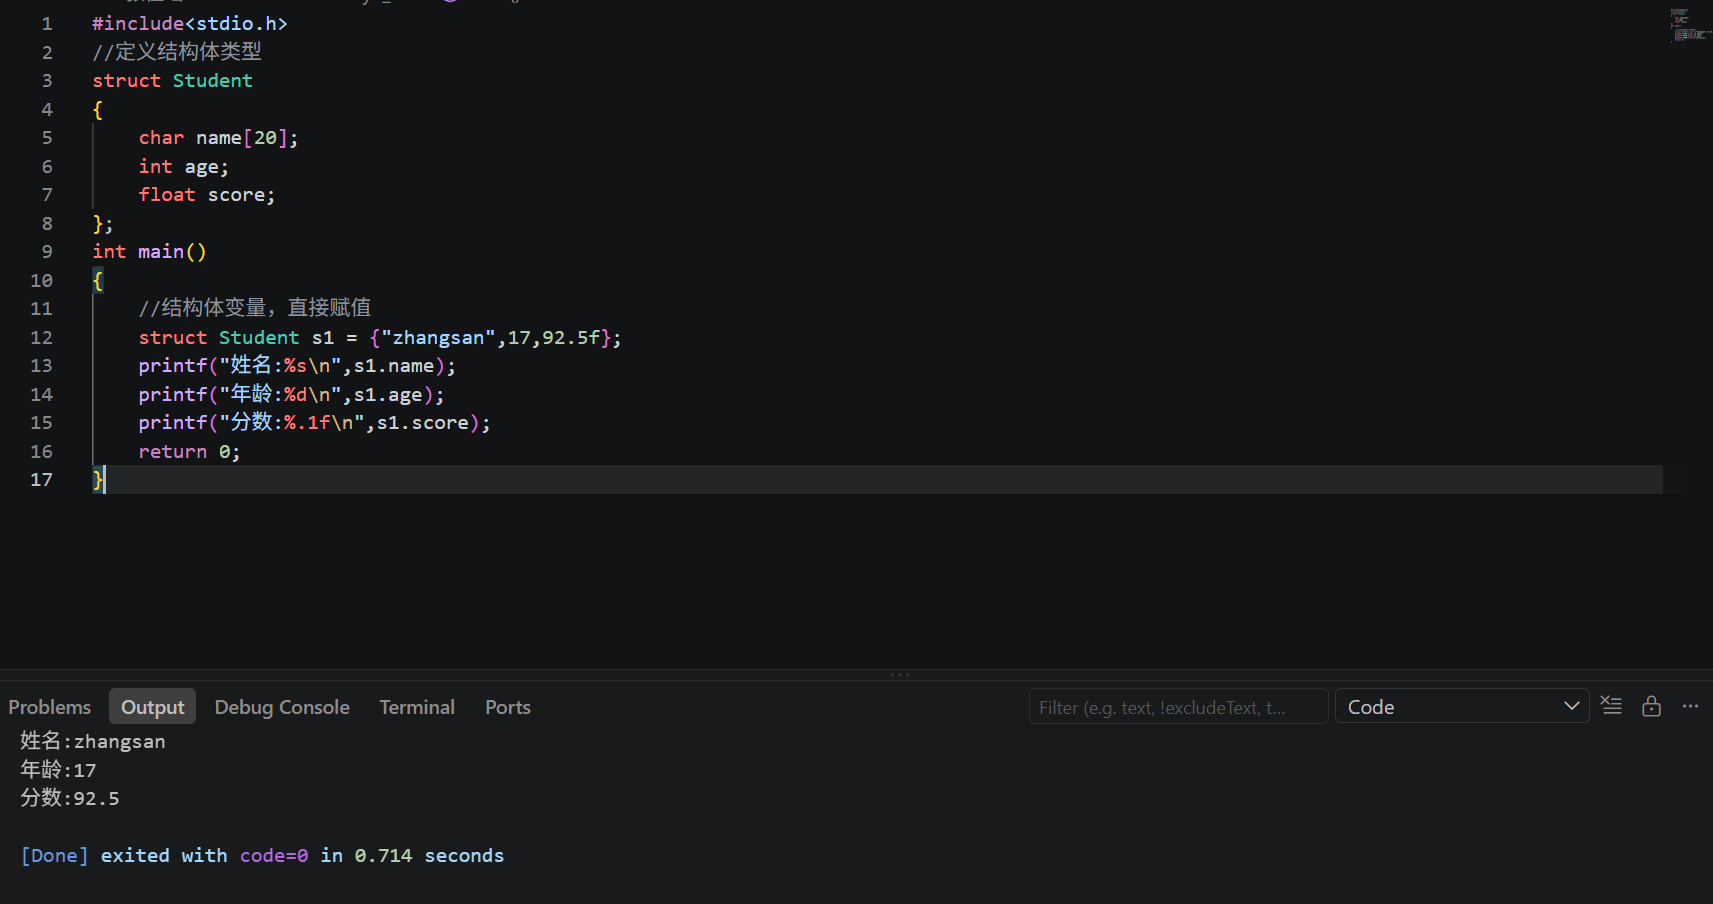
Task: Toggle the output scroll lock icon
Action: coord(1651,706)
